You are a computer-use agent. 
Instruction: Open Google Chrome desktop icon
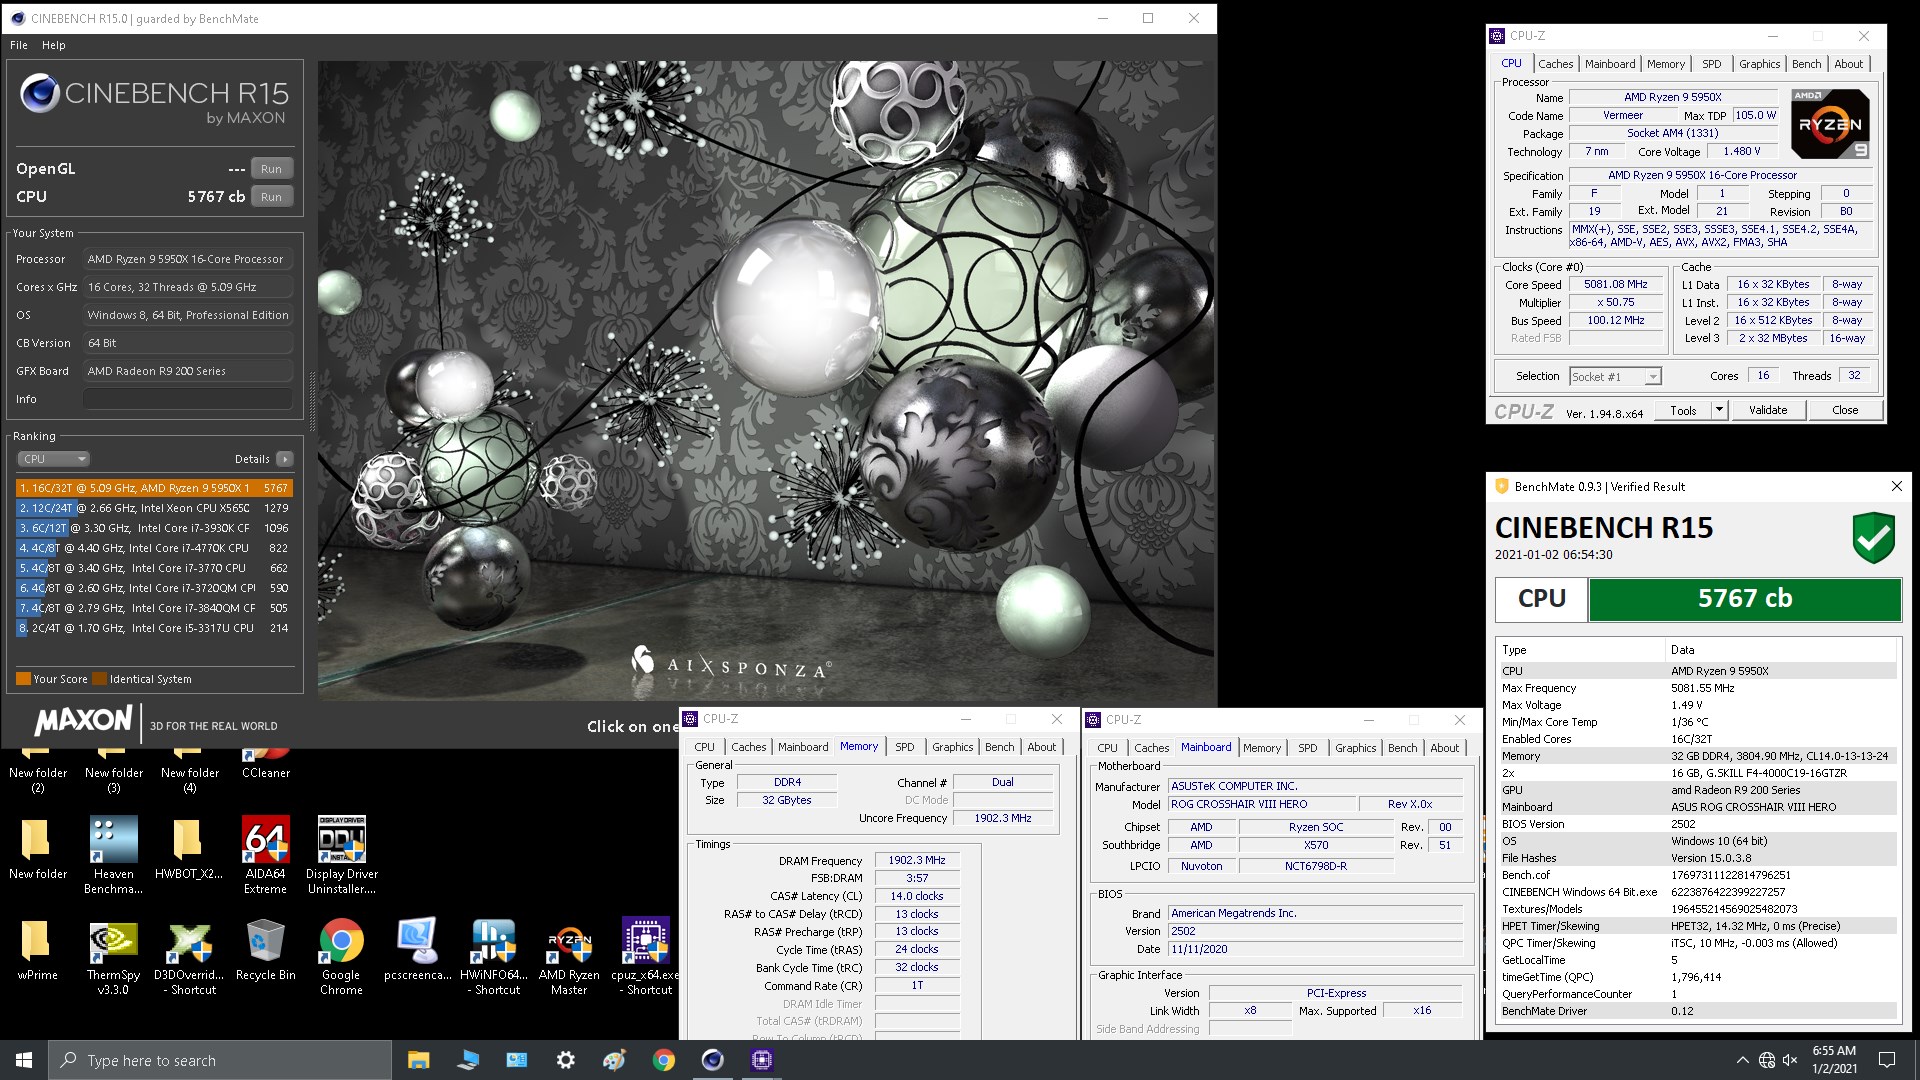(341, 957)
